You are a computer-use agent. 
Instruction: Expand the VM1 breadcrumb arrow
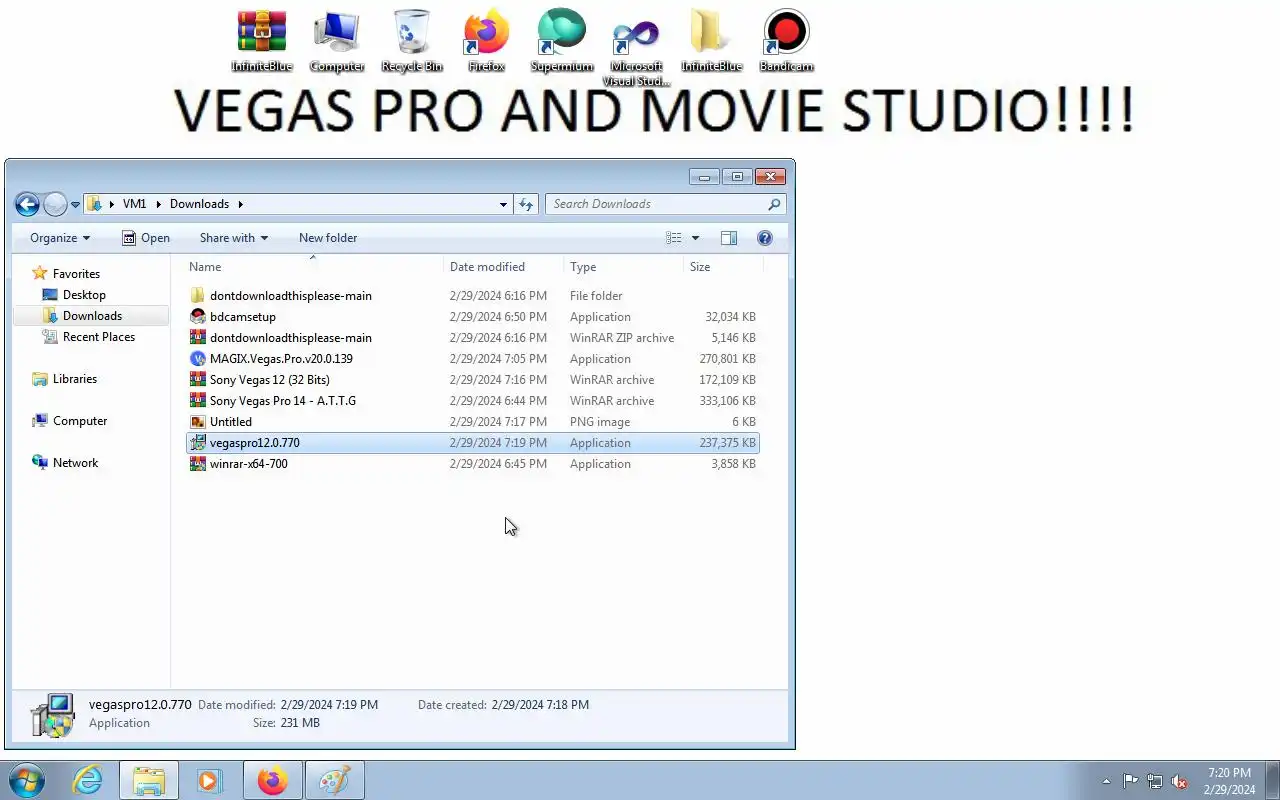pos(158,204)
